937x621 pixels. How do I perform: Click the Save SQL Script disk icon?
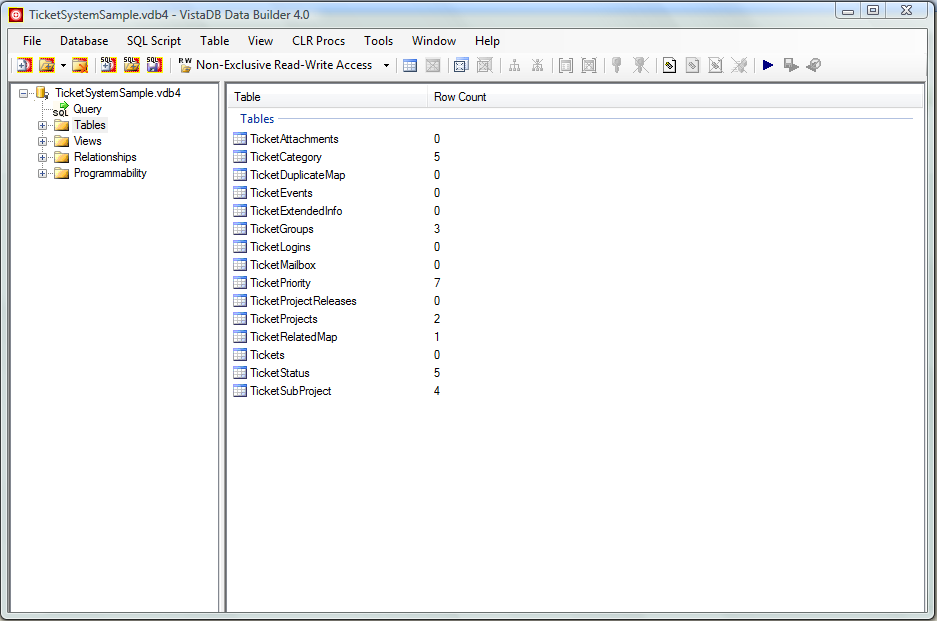click(154, 65)
